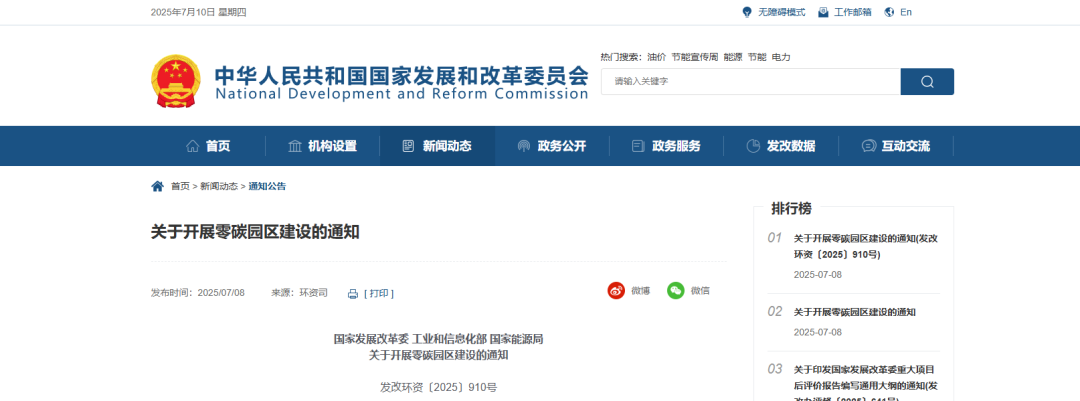
Task: Share via the Weibo icon
Action: click(616, 291)
